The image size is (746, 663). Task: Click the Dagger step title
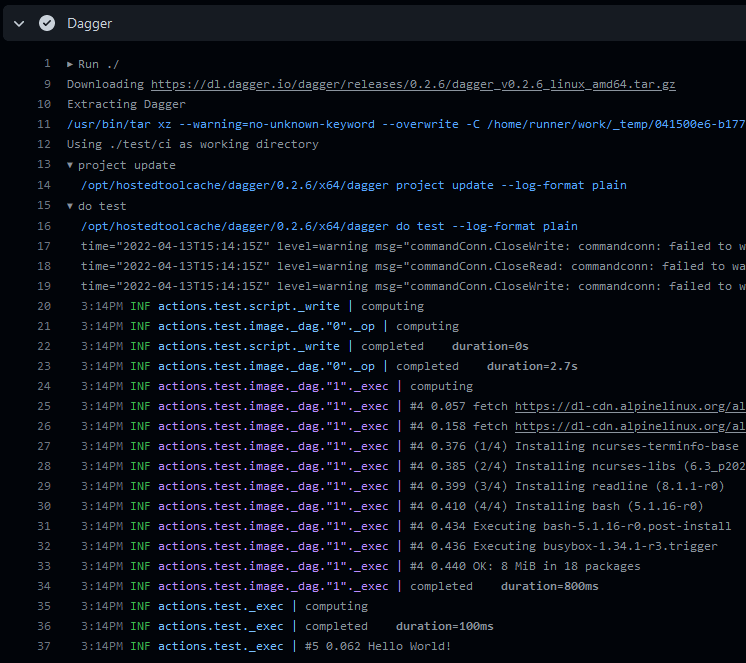coord(90,23)
